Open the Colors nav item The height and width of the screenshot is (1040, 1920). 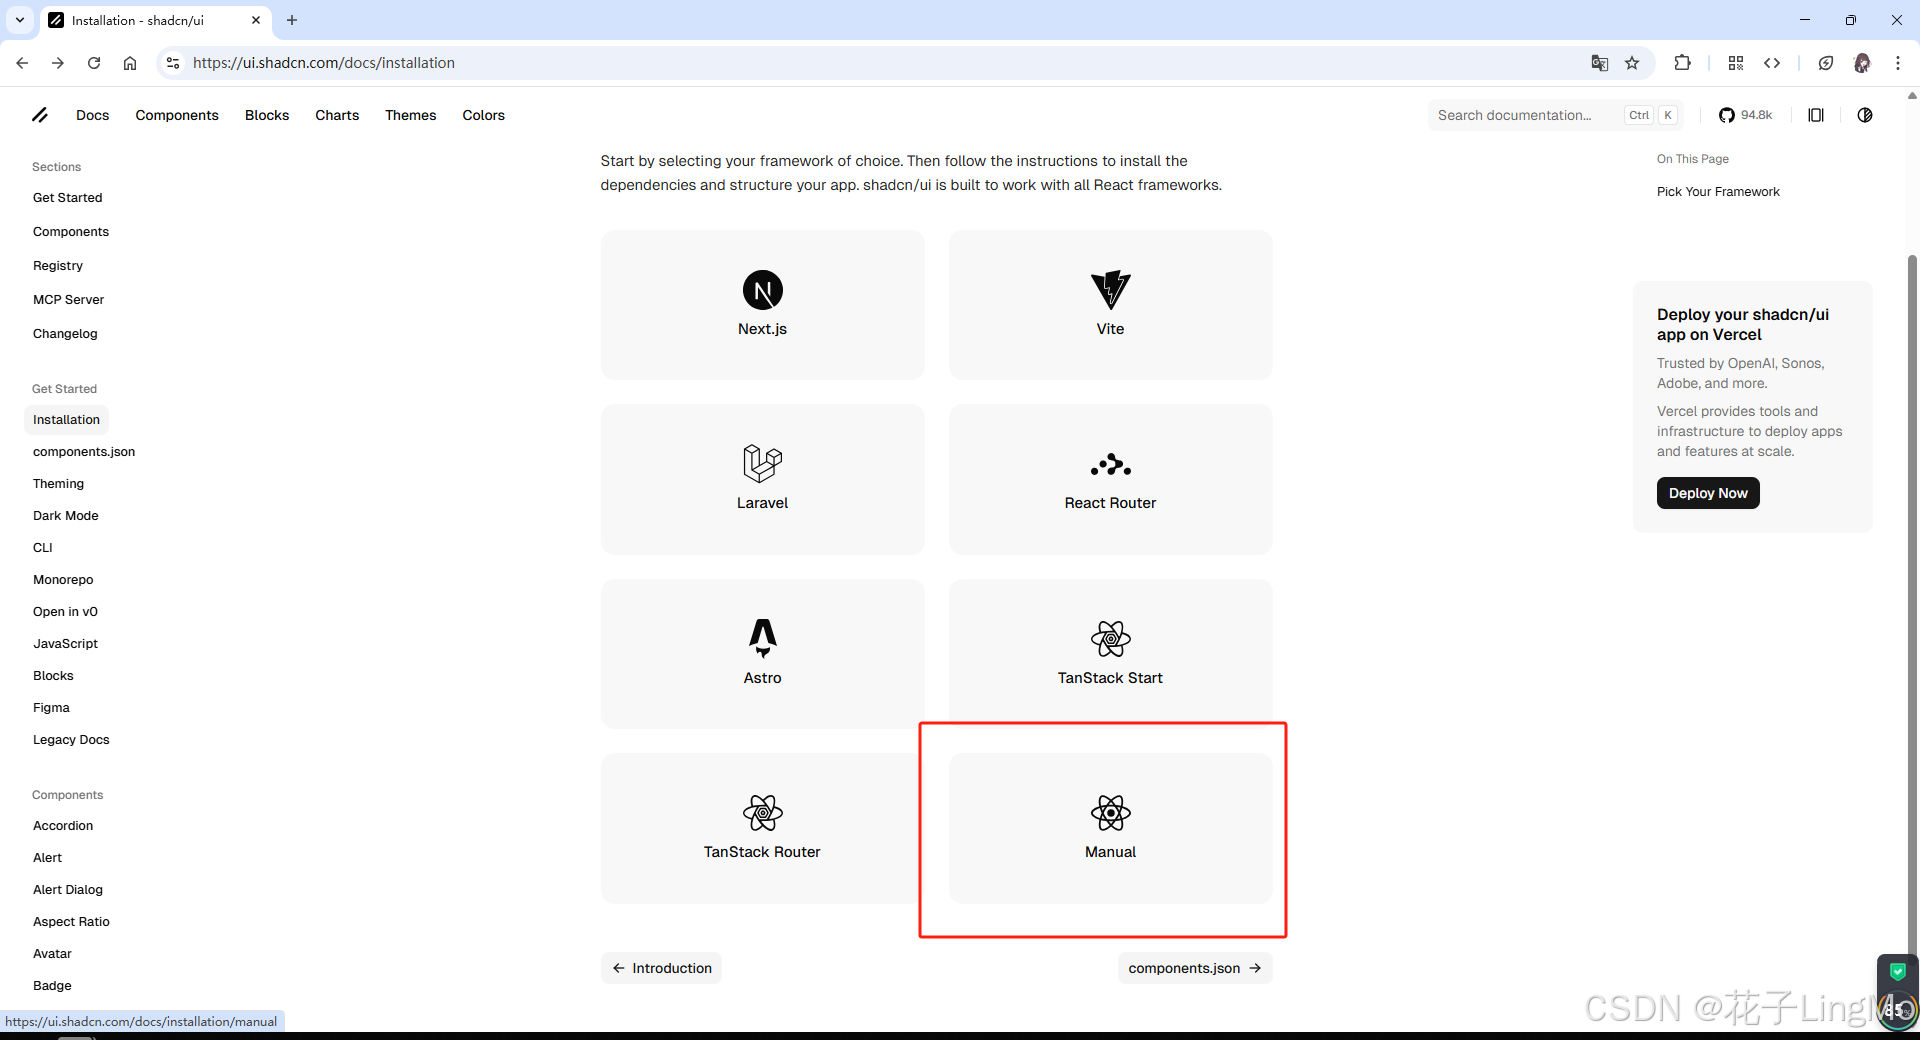484,115
